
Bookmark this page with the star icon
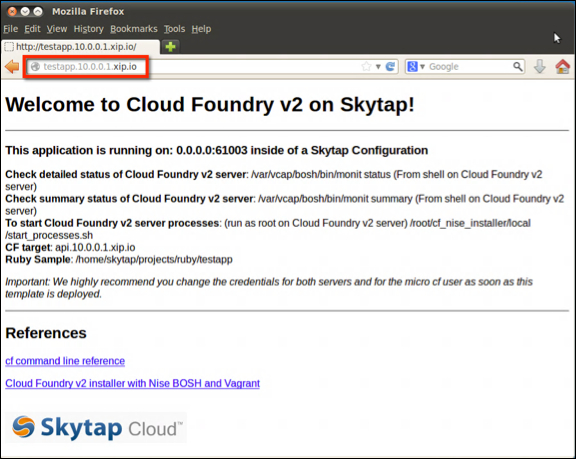pyautogui.click(x=366, y=66)
